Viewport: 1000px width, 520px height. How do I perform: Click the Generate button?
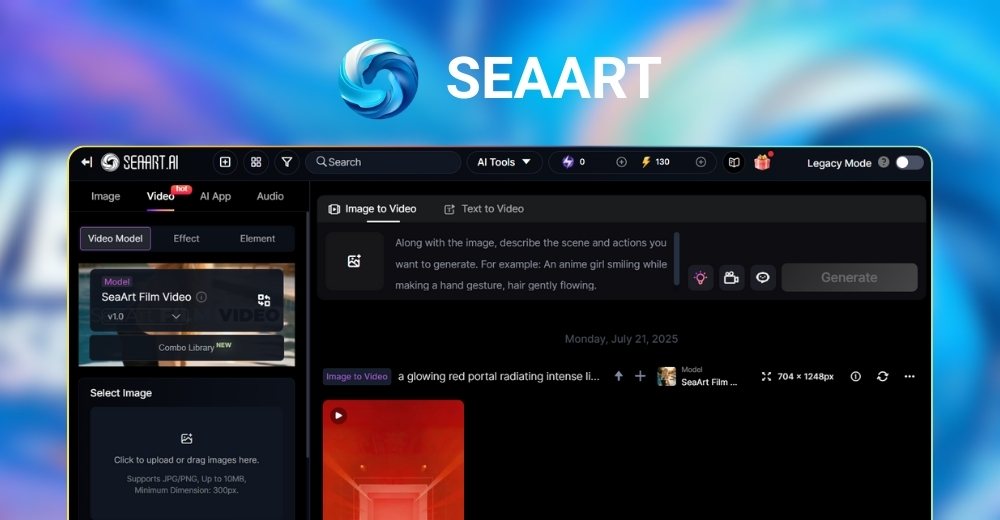[849, 278]
